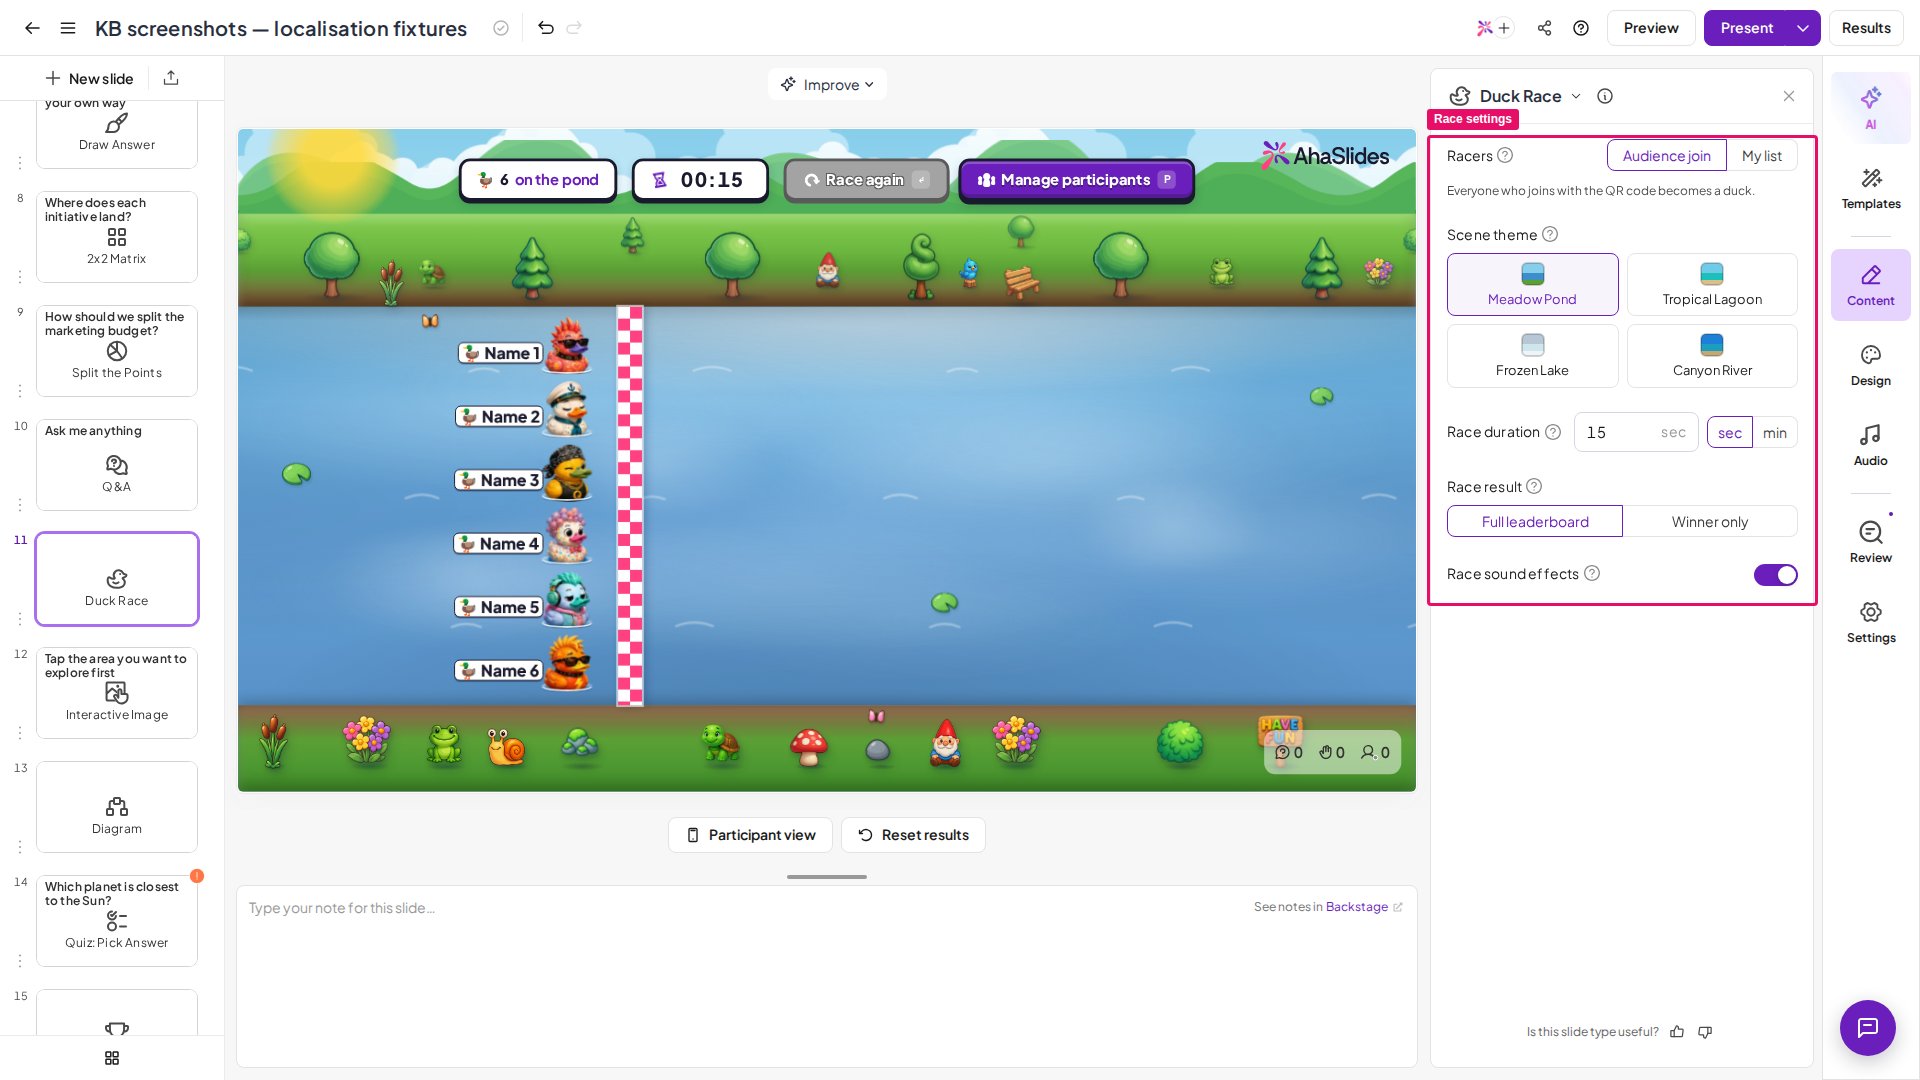Switch to the Content tab

1870,286
